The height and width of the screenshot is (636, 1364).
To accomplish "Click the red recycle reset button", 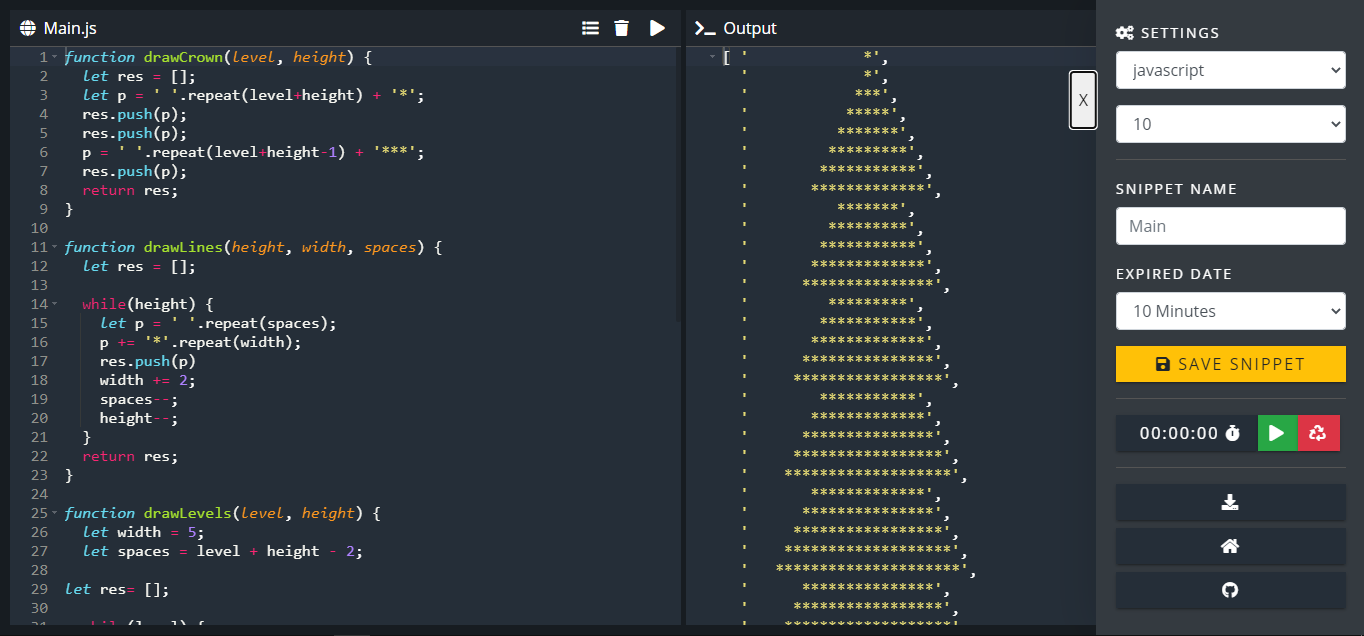I will [1318, 433].
